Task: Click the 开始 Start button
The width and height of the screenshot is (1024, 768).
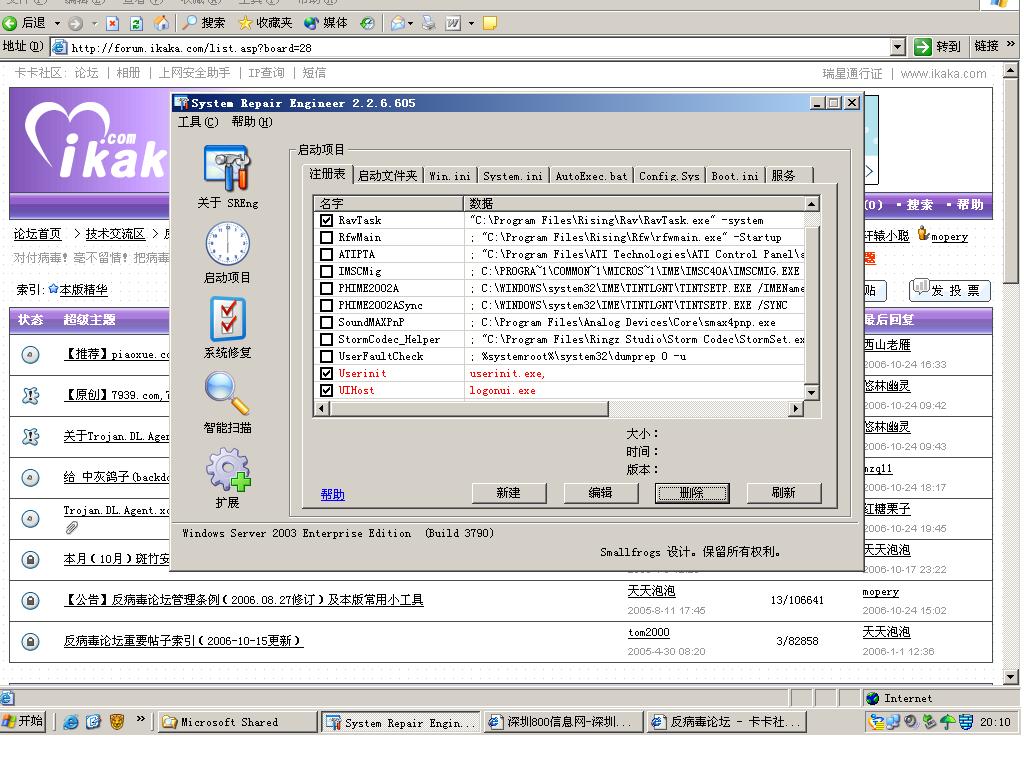Action: 23,721
